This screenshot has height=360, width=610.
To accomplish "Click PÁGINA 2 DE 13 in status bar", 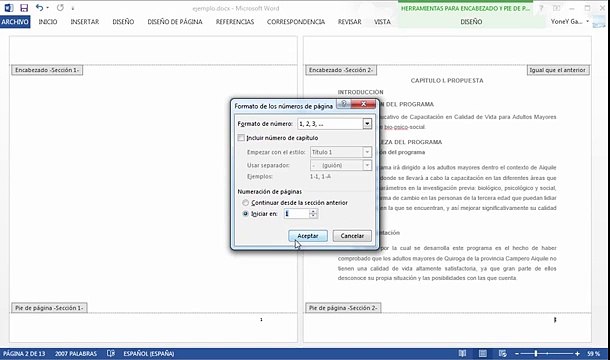I will click(x=24, y=354).
